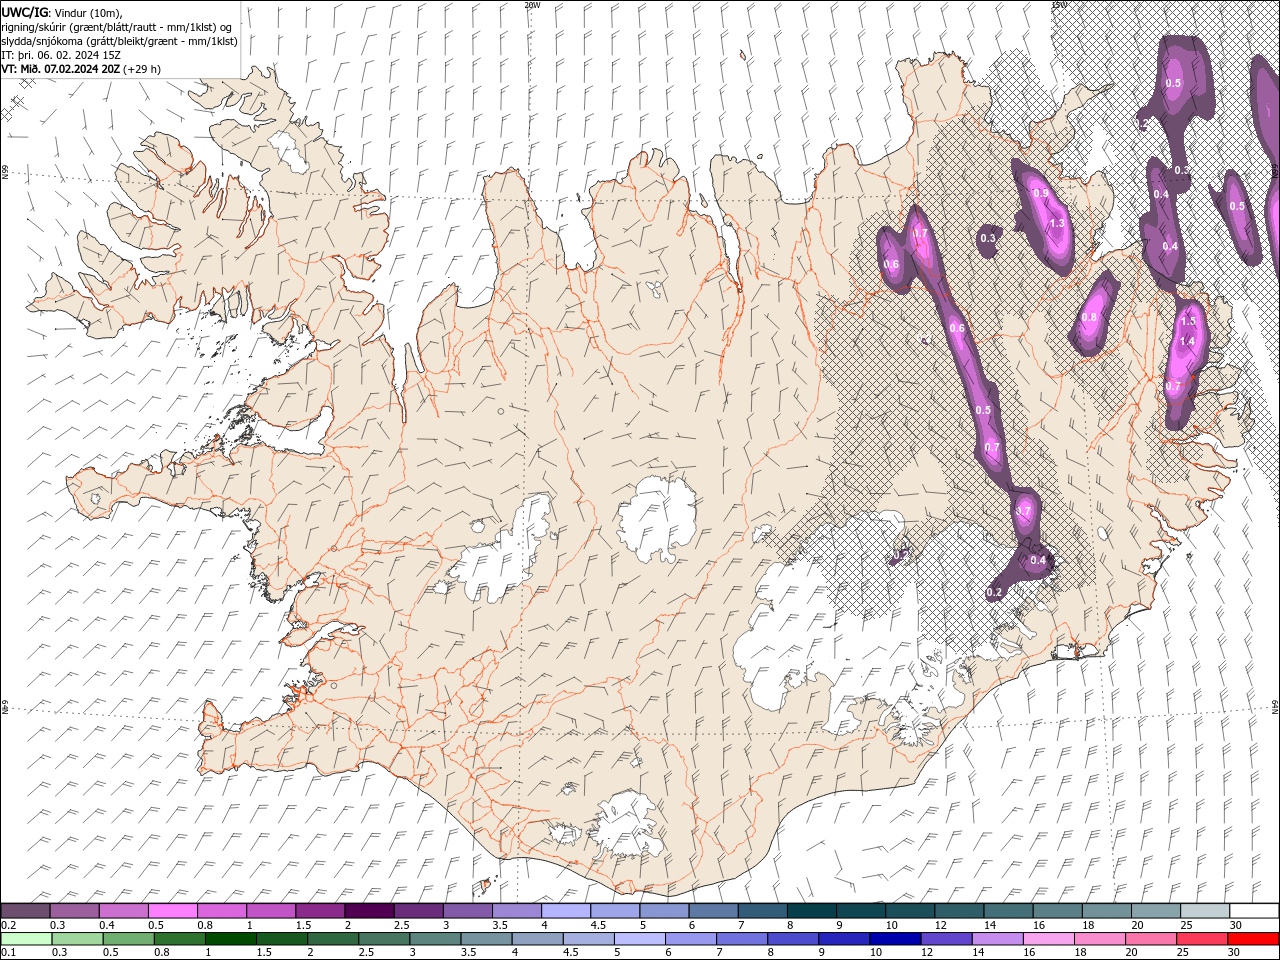Click the 'Vindur (10m),' header text
The image size is (1280, 960).
87,12
